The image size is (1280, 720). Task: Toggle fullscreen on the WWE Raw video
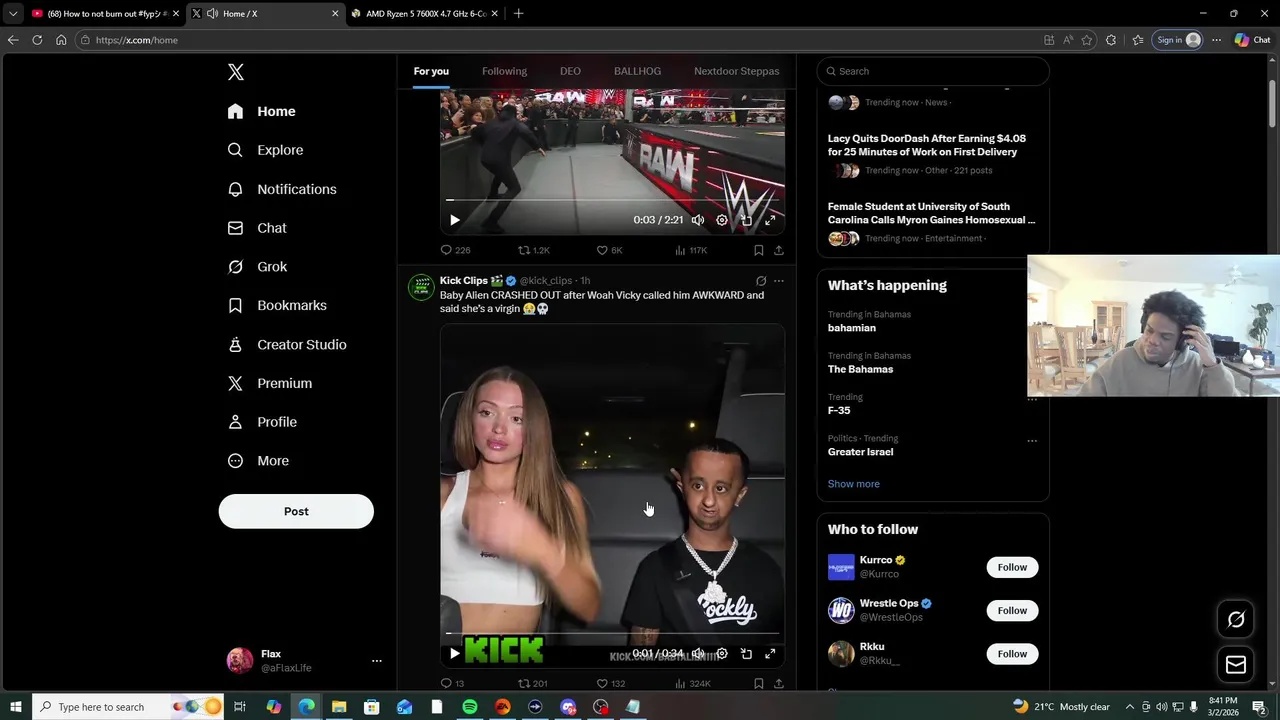pos(770,220)
